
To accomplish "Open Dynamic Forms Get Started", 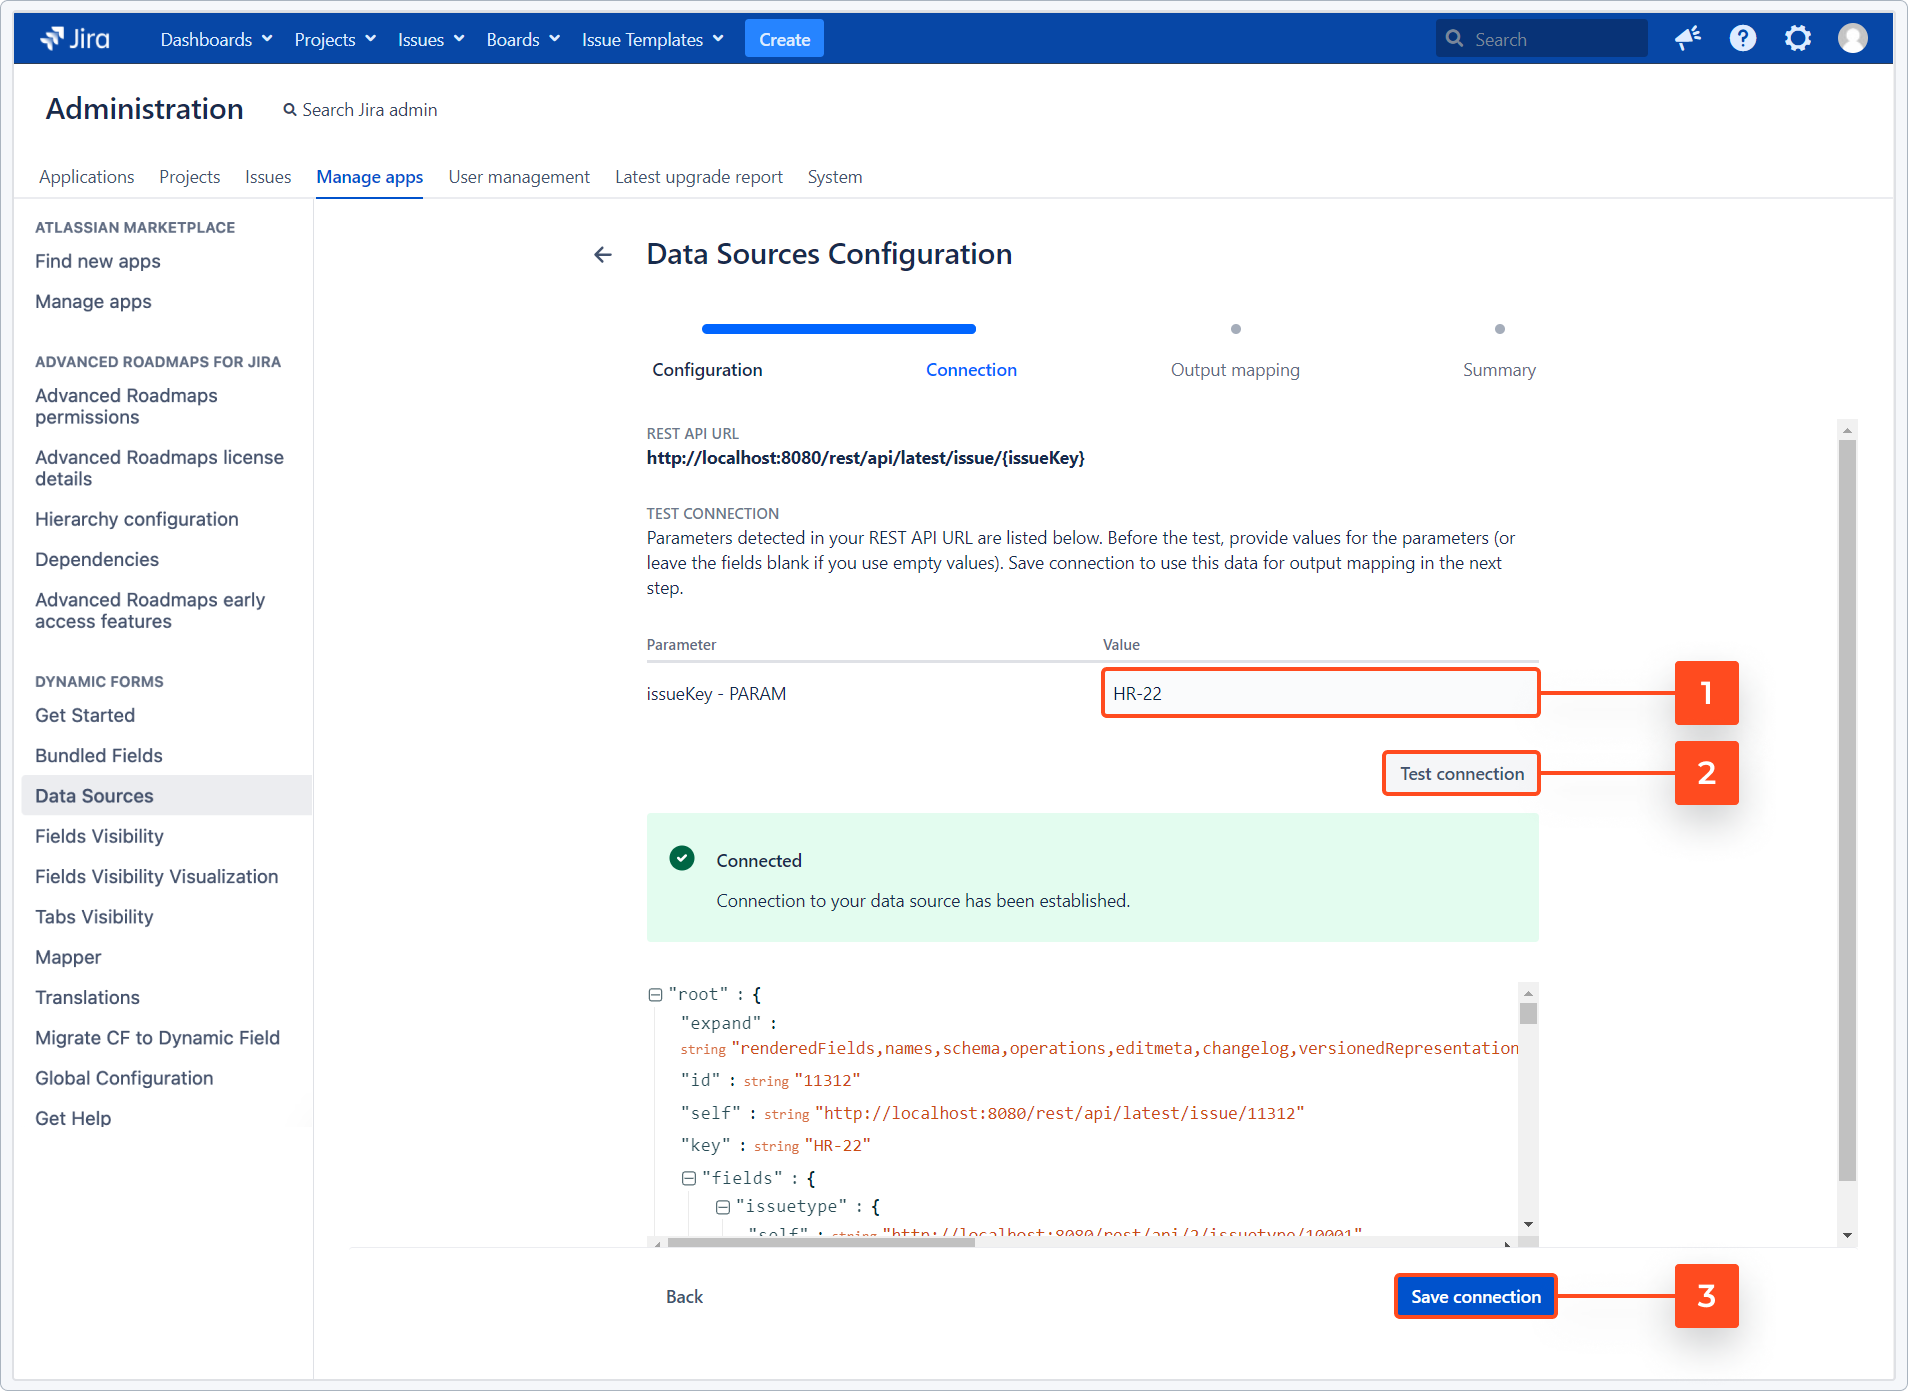I will (x=85, y=715).
